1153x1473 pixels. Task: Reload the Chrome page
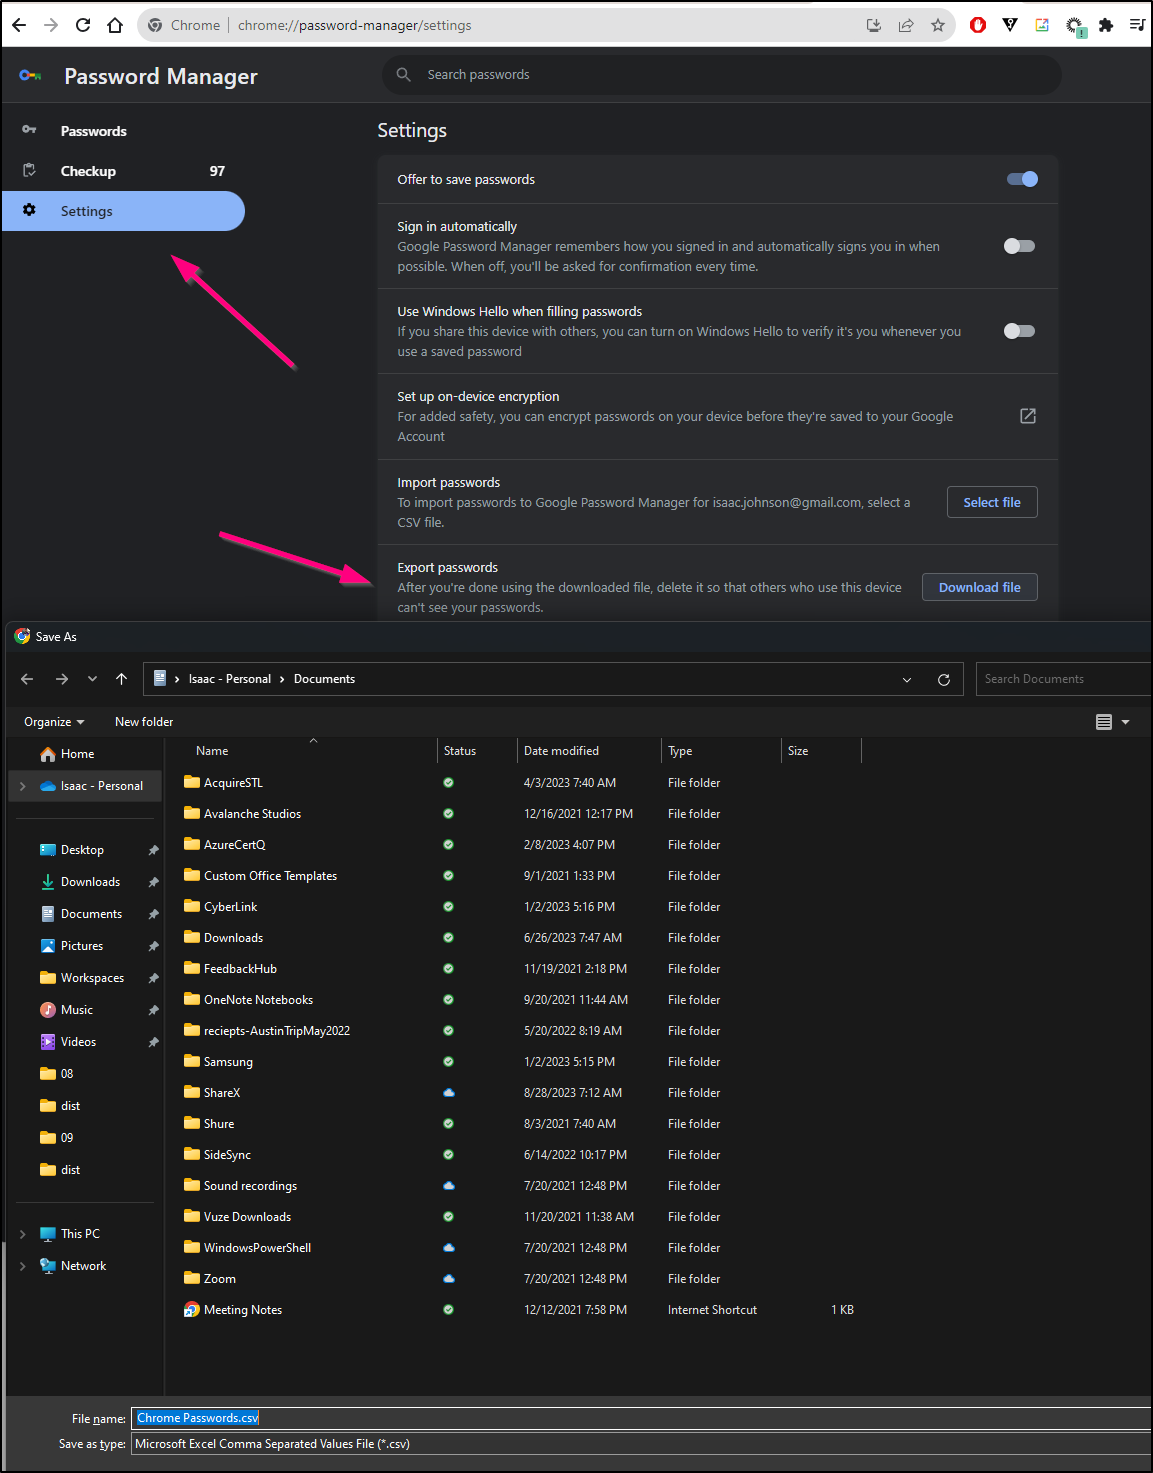click(x=83, y=25)
